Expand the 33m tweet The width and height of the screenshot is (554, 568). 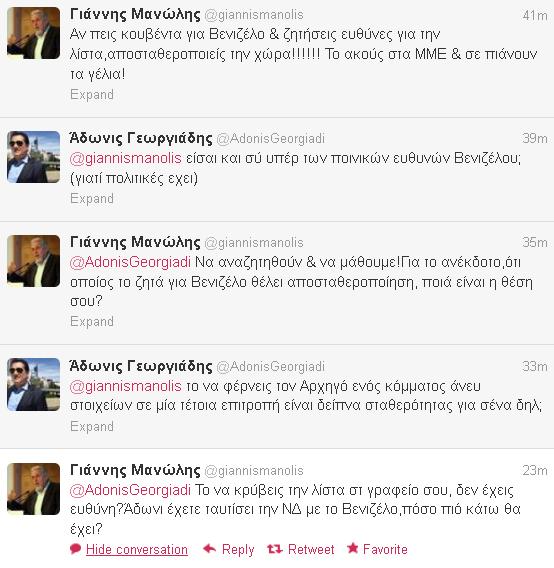(92, 426)
